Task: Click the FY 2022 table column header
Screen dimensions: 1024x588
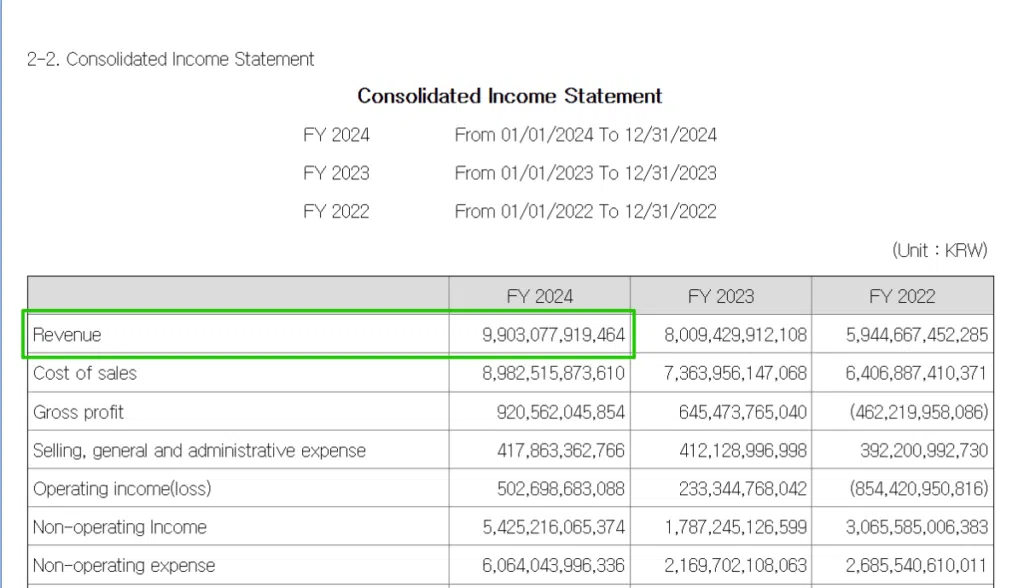Action: (x=902, y=296)
